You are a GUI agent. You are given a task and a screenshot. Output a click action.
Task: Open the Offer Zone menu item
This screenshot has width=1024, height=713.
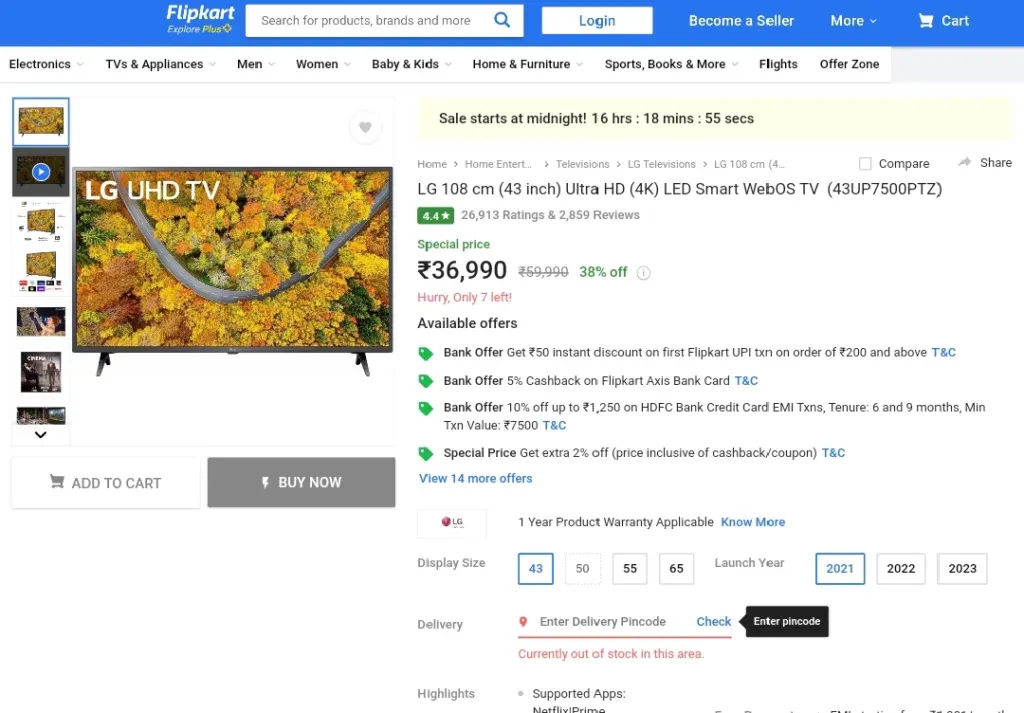[x=849, y=64]
